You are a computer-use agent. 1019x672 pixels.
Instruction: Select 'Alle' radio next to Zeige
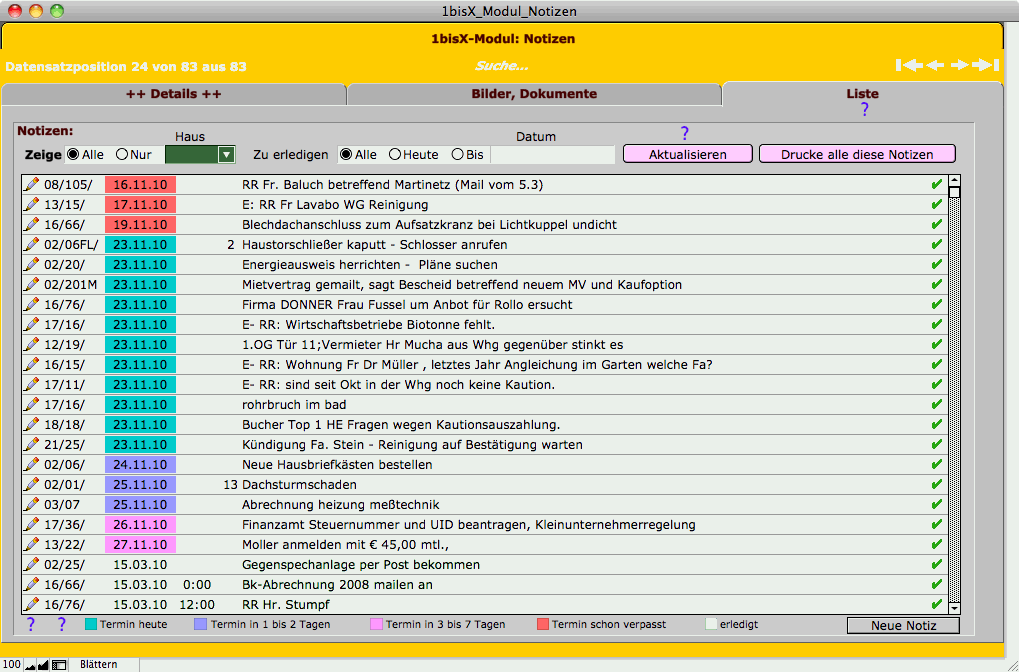(73, 155)
